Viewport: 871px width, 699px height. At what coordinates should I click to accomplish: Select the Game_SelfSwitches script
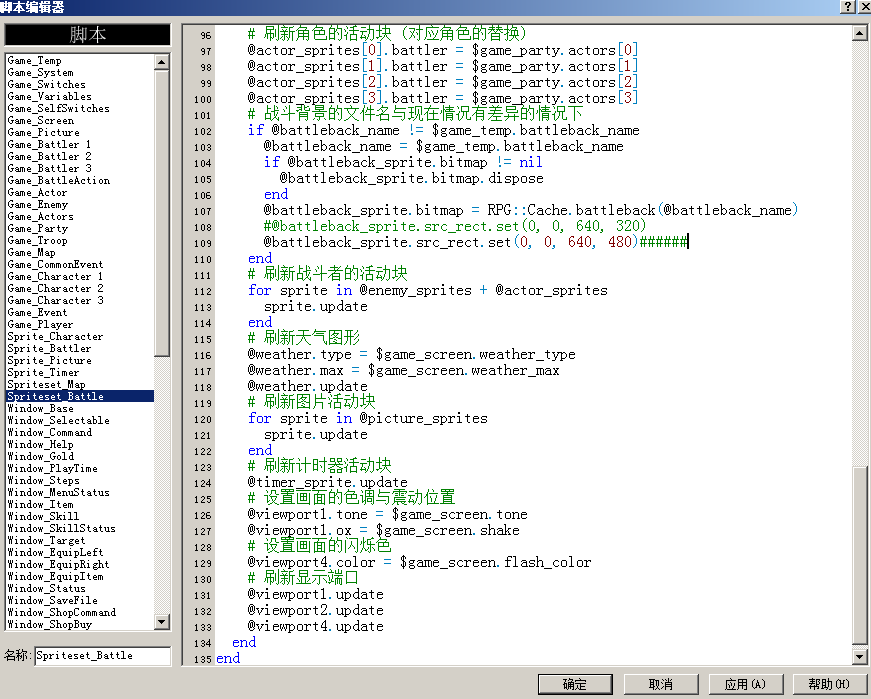[x=58, y=108]
